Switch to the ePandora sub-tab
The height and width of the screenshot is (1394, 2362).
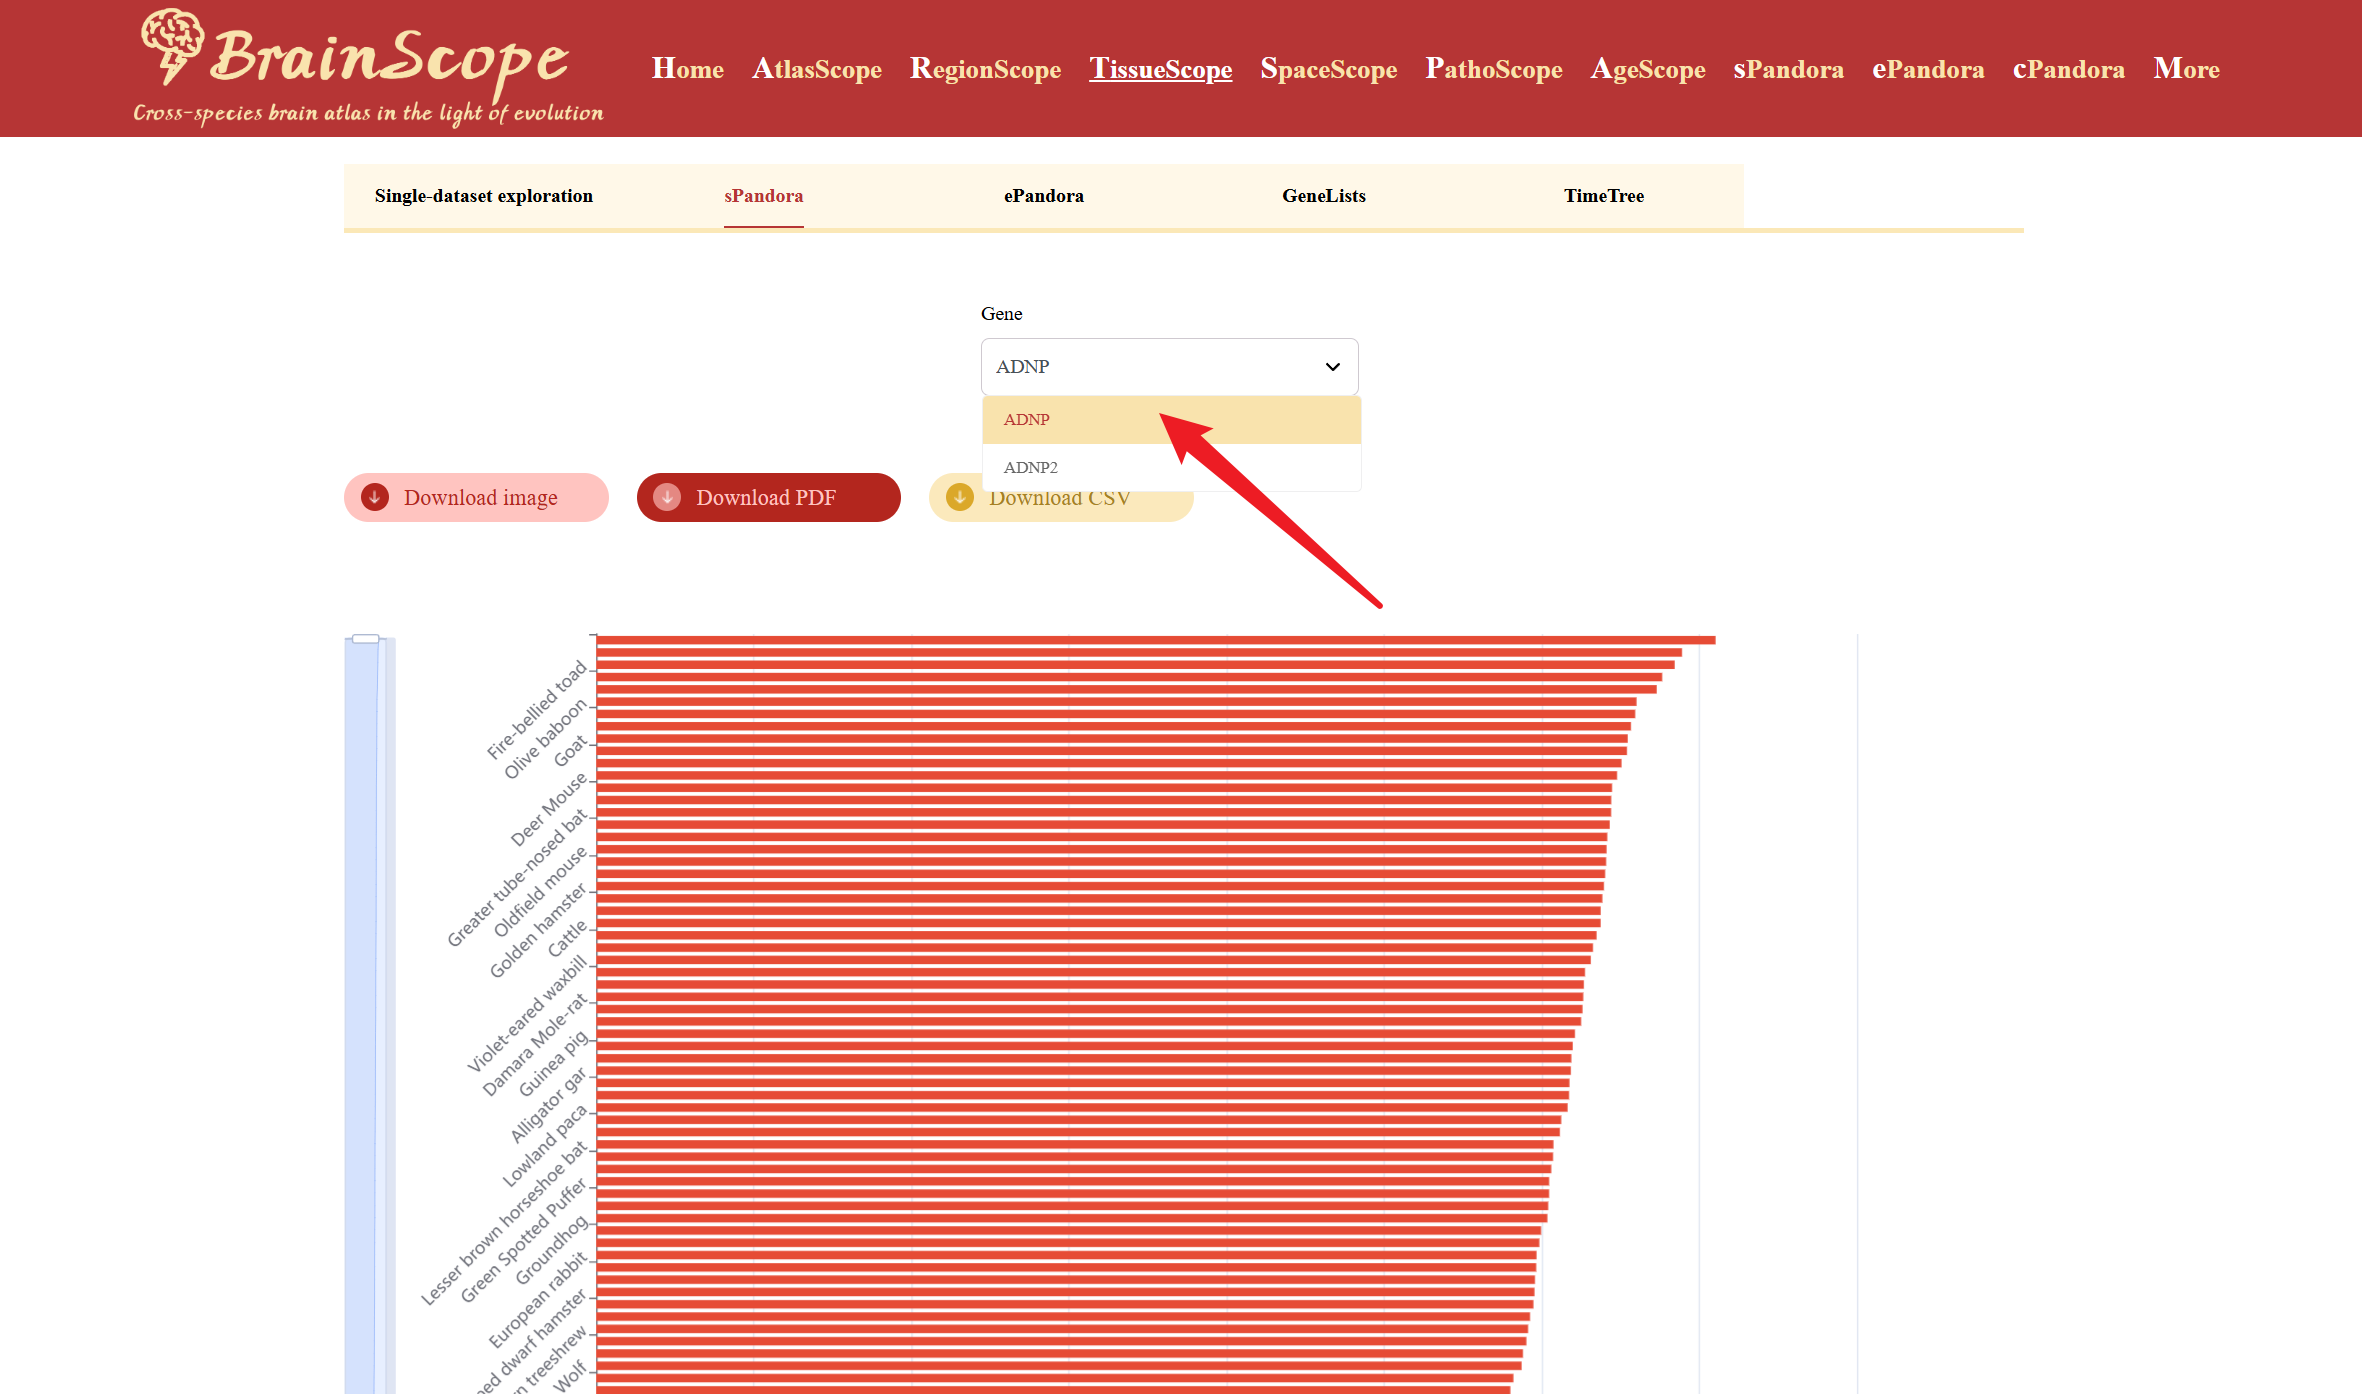(x=1044, y=196)
